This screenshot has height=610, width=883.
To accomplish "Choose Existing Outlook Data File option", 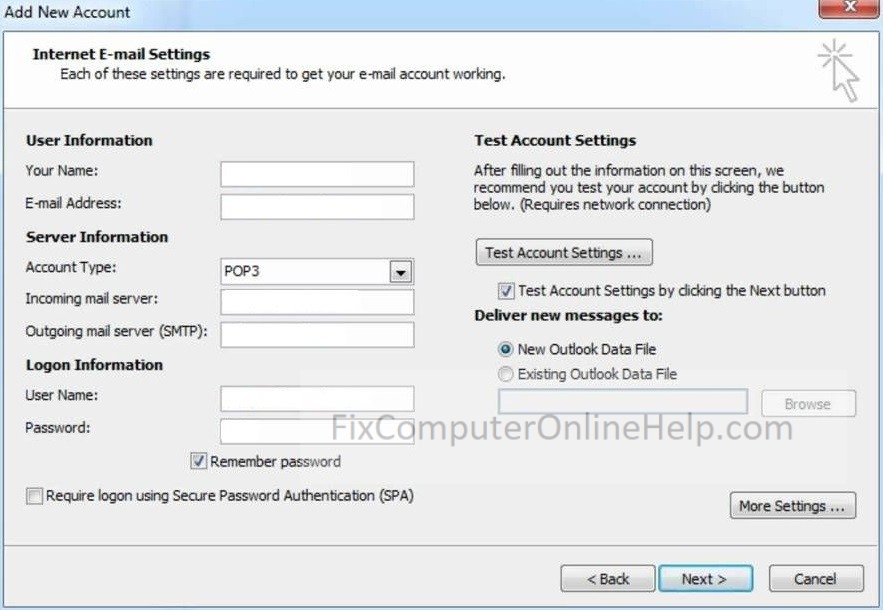I will pyautogui.click(x=506, y=374).
